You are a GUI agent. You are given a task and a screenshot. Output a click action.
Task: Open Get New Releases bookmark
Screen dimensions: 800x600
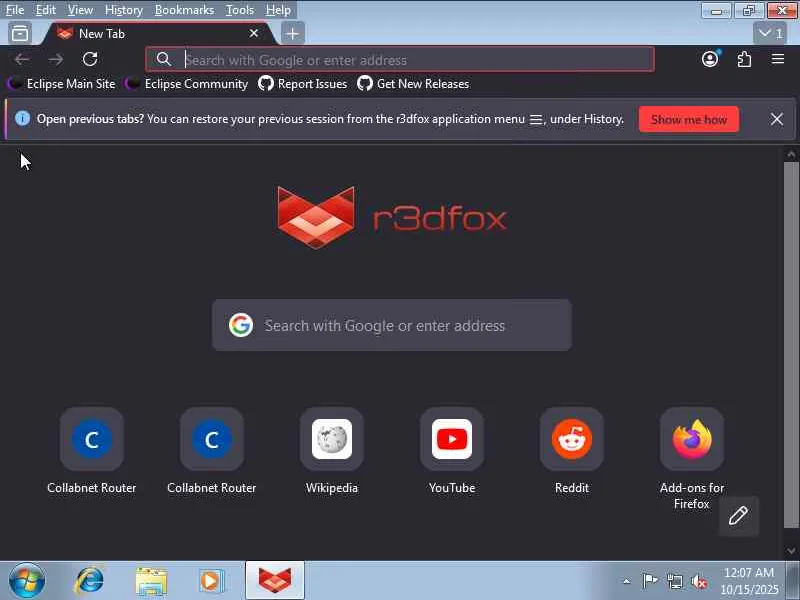point(413,84)
